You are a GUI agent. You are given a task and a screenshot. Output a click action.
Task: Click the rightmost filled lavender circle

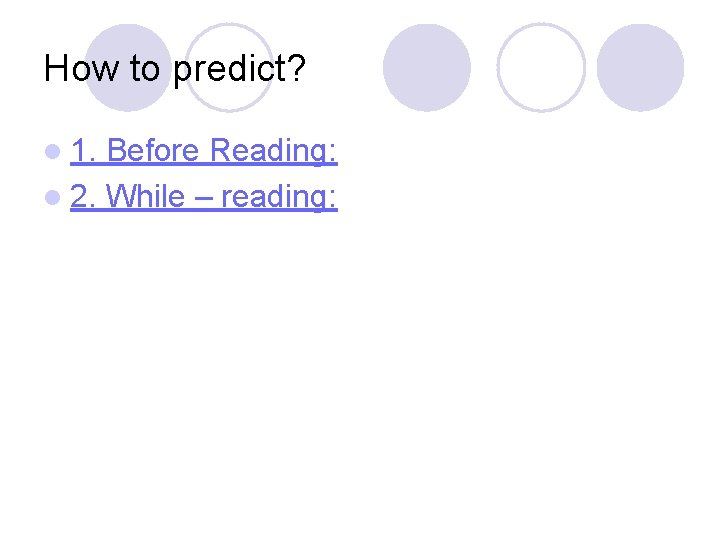(x=640, y=68)
